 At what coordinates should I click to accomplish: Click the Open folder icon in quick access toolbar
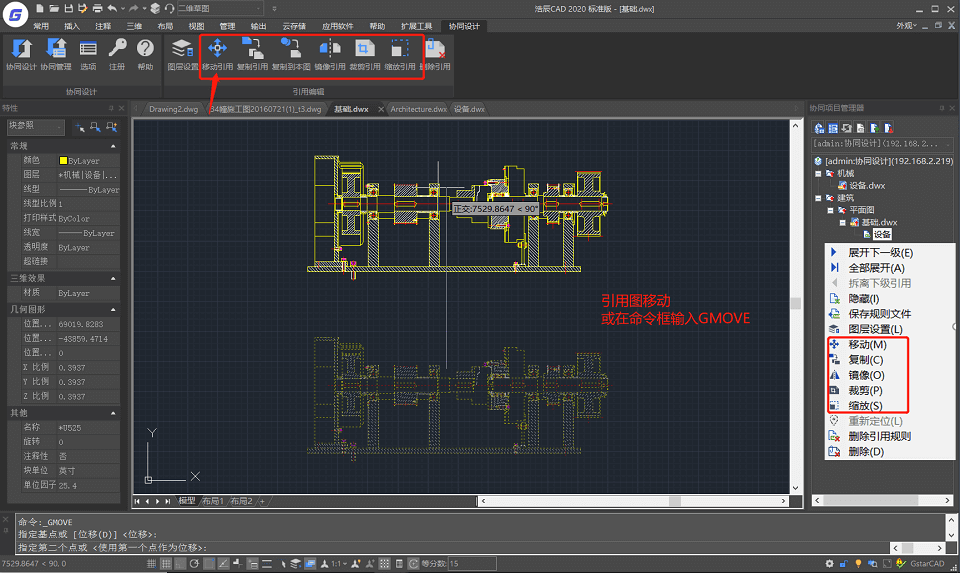[54, 9]
